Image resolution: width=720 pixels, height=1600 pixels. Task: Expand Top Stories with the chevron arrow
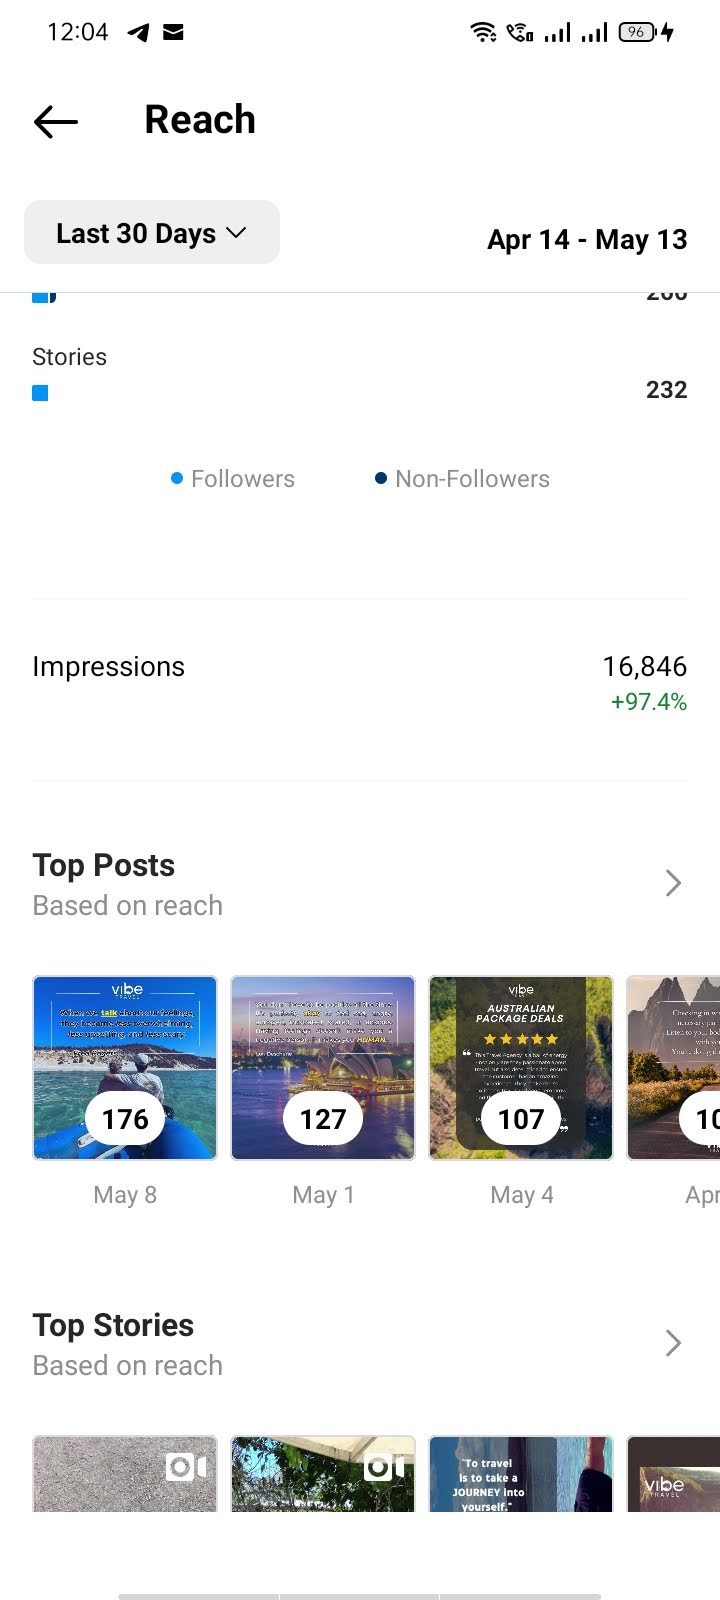[x=673, y=1343]
